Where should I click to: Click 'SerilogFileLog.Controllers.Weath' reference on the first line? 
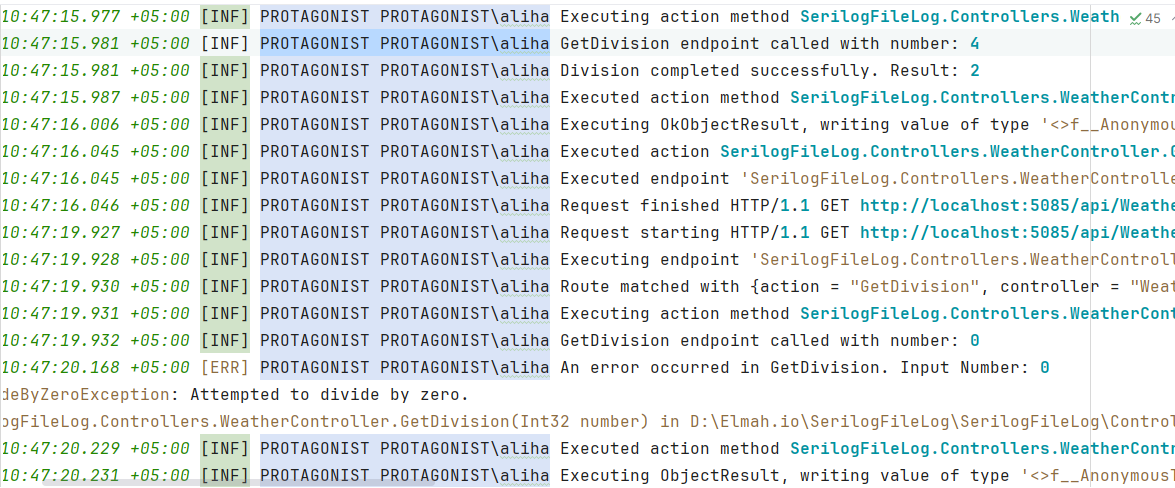(960, 16)
